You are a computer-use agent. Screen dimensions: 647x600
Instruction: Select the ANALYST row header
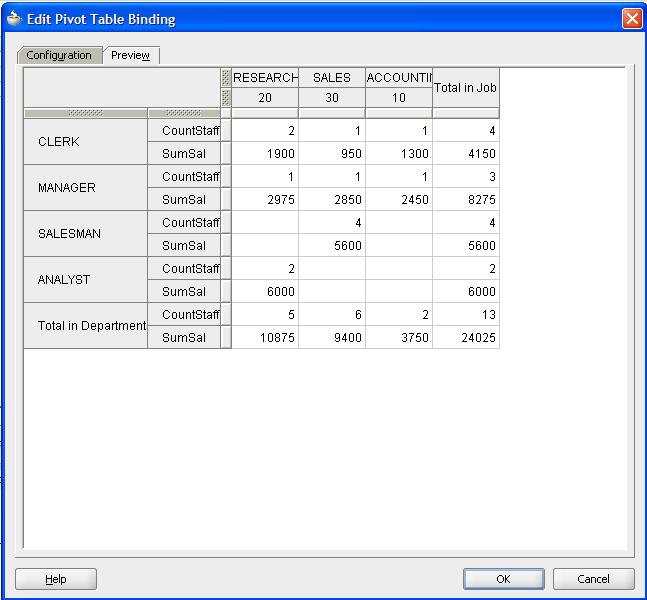(x=64, y=280)
